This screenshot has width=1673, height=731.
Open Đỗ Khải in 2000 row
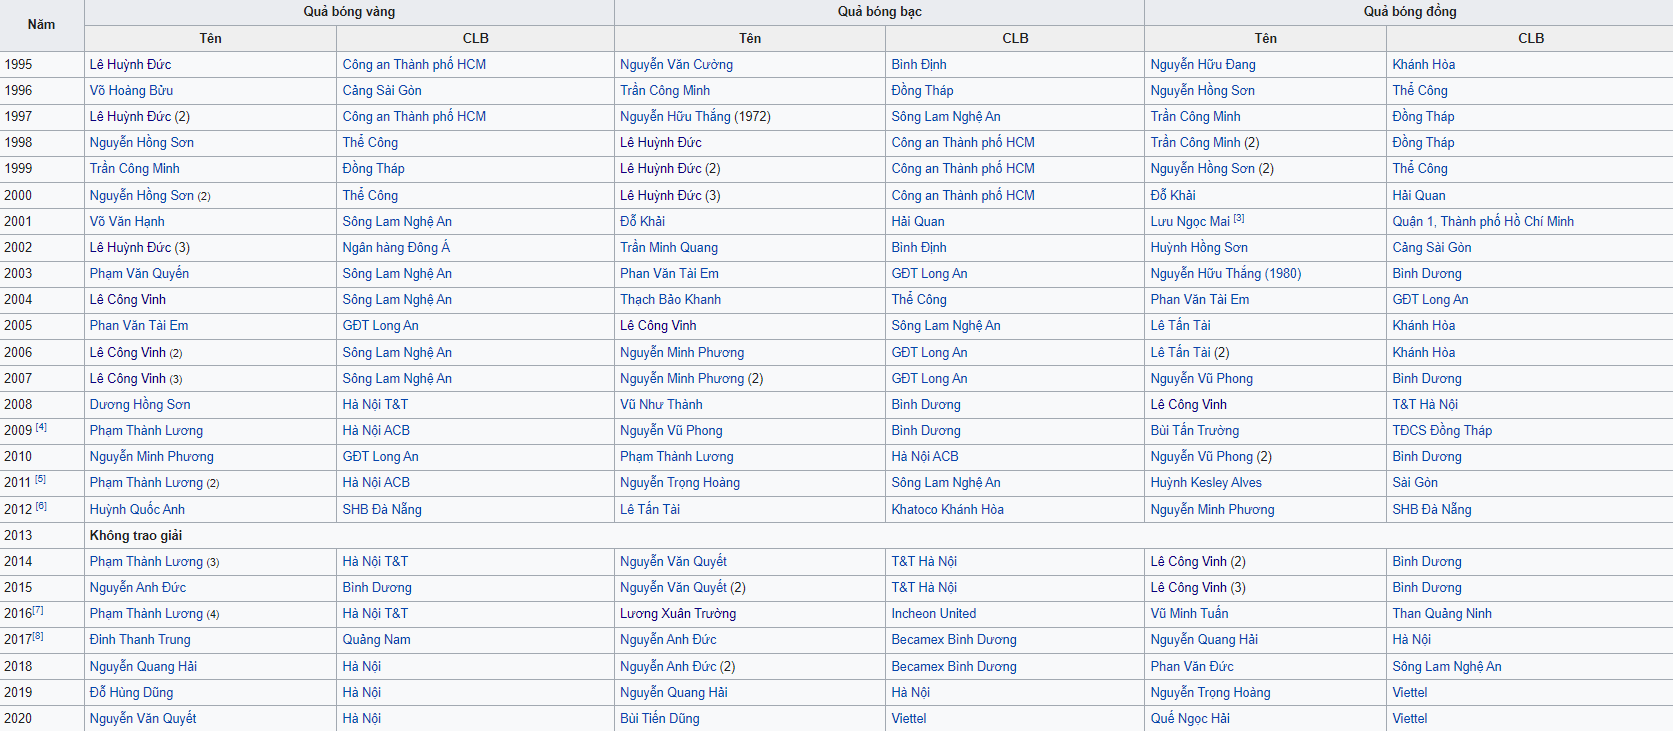pyautogui.click(x=1173, y=195)
